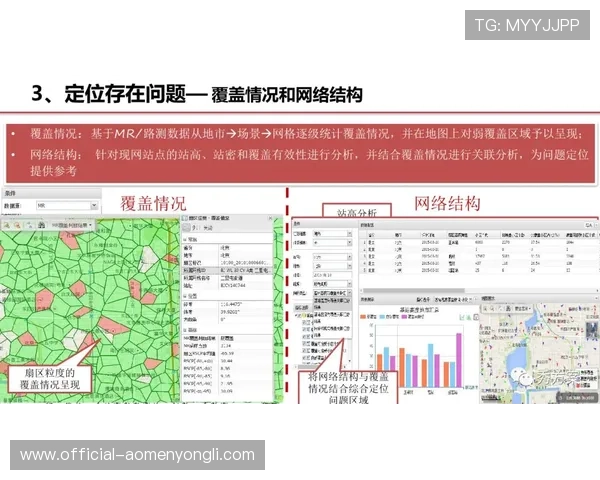Open first dropdown in network structure condition panel
This screenshot has height=480, width=600.
click(332, 233)
